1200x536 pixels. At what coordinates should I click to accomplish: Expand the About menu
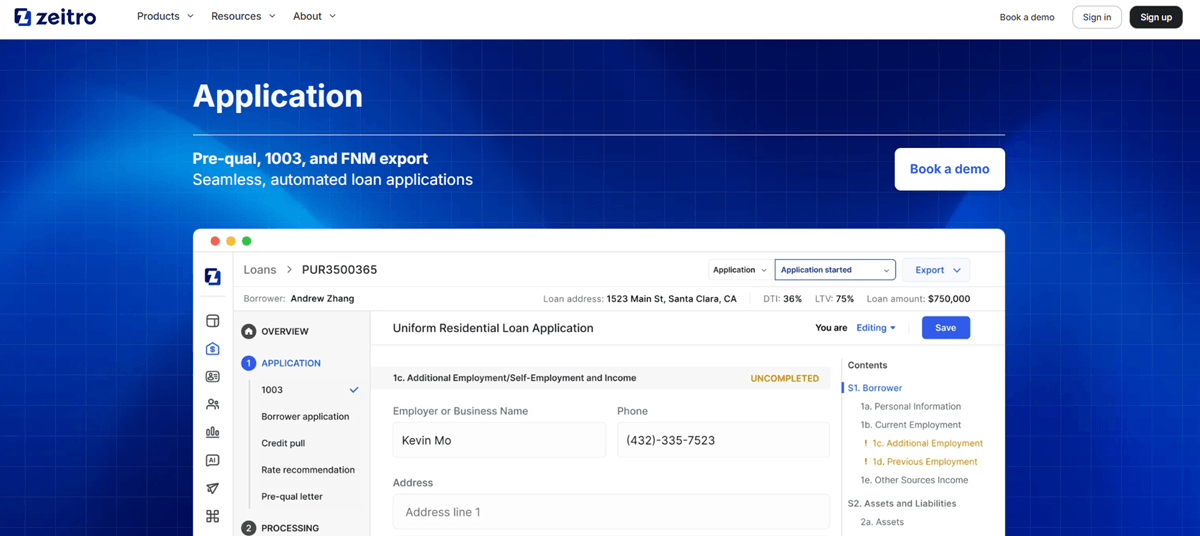(314, 16)
